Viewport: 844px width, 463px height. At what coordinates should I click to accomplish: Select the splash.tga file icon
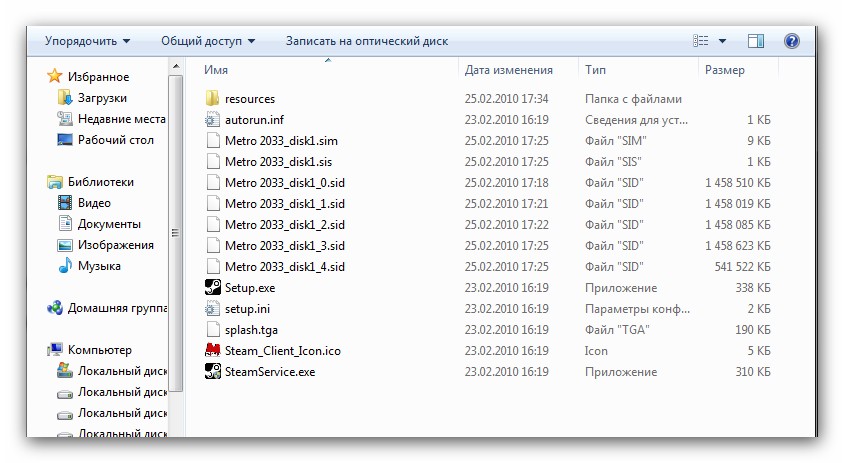[213, 329]
